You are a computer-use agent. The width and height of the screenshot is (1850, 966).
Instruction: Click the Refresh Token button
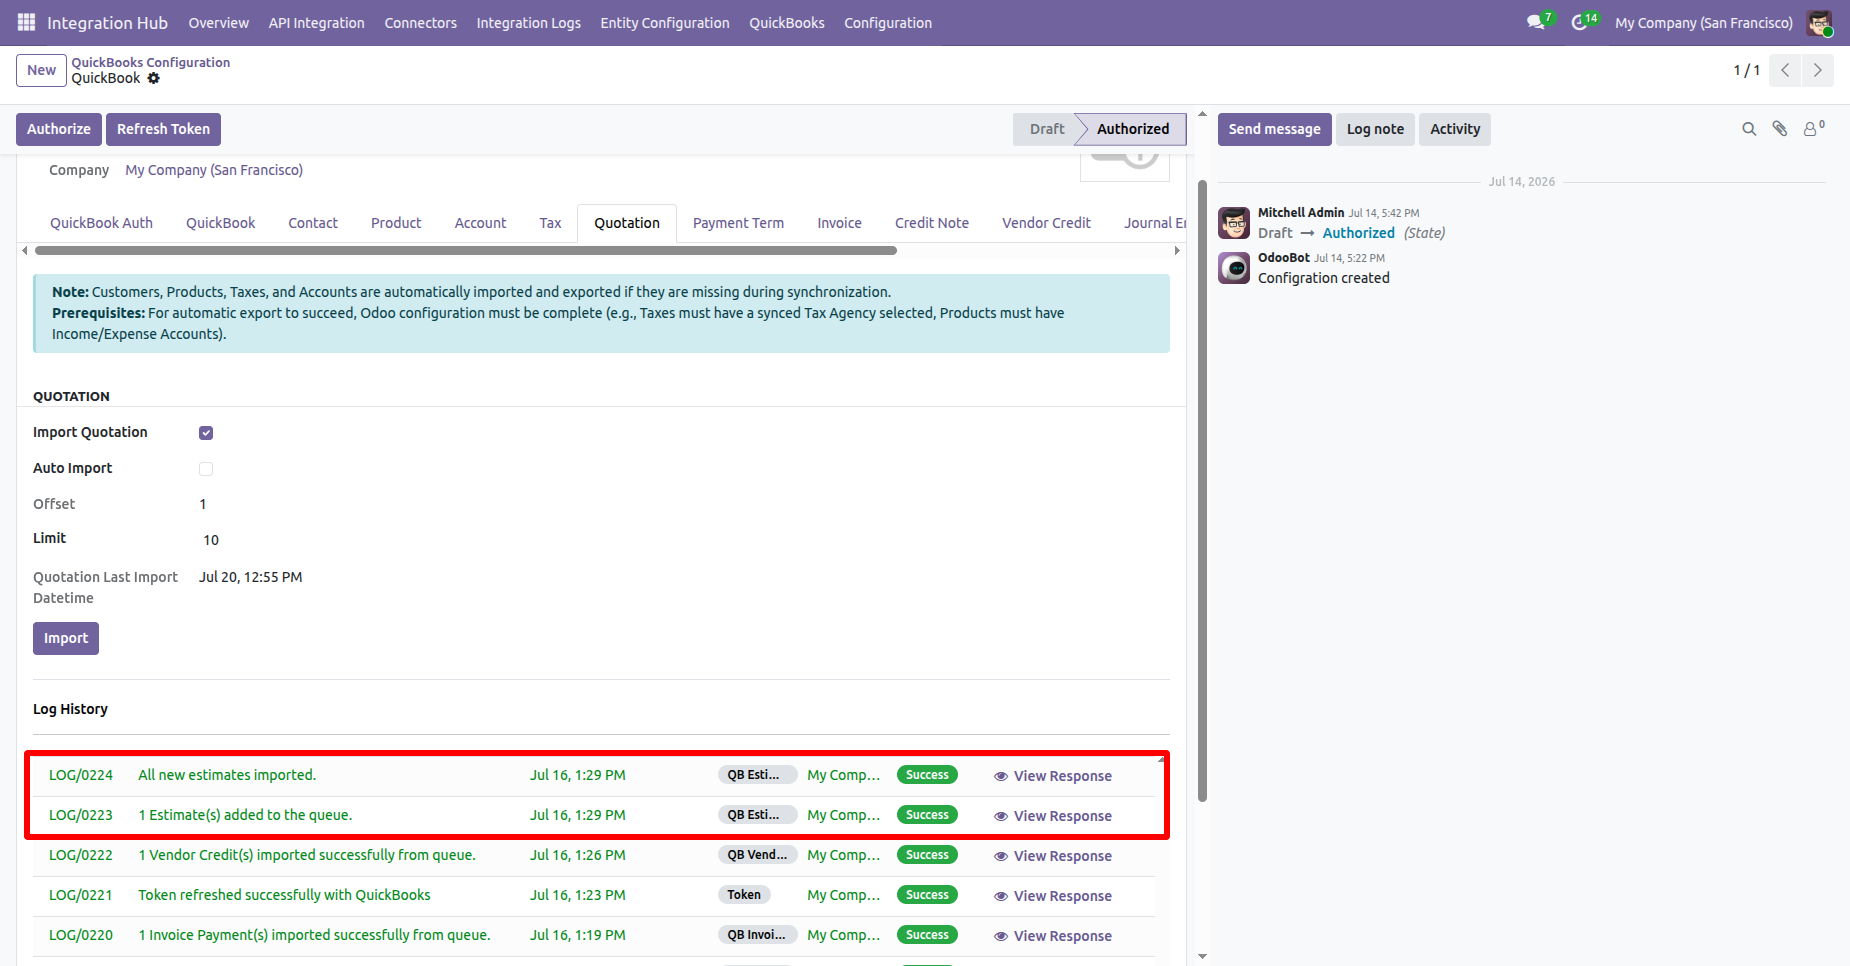163,129
